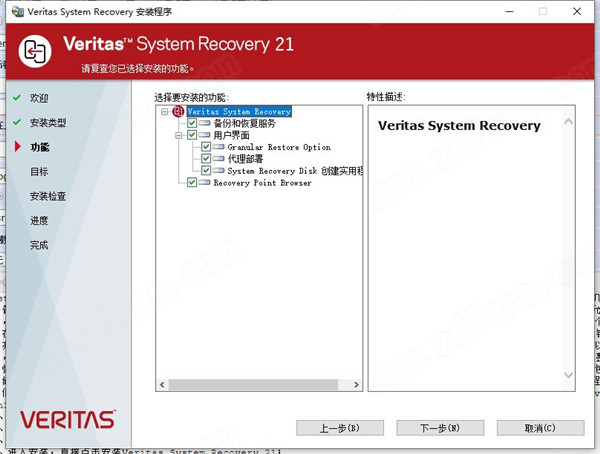Screen dimensions: 600x454
Task: Select System Recovery Disk tree label
Action: click(295, 170)
